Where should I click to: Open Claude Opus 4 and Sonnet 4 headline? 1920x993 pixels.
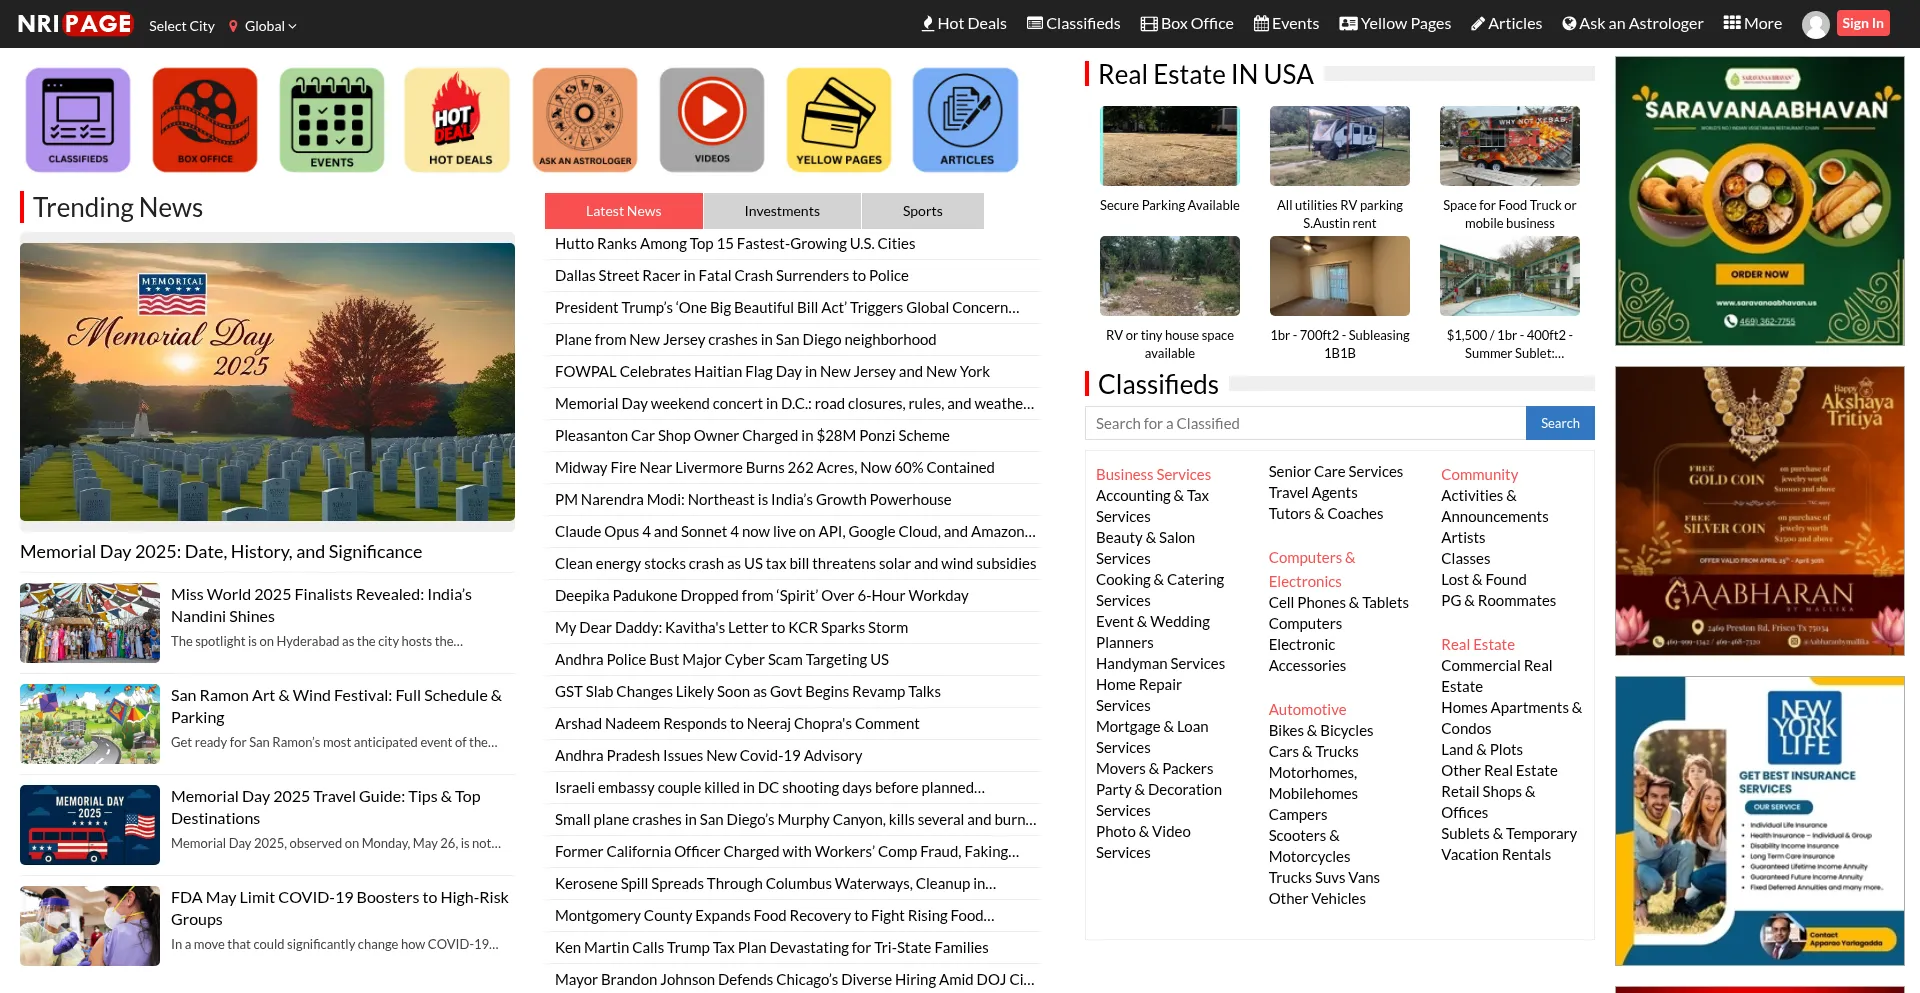(x=795, y=531)
